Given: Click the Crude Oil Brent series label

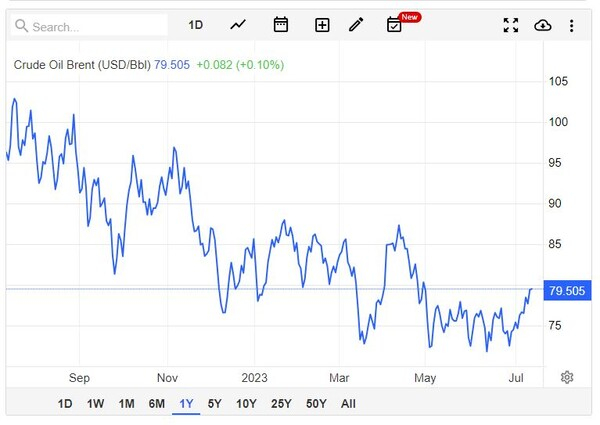Looking at the screenshot, I should click(x=82, y=65).
